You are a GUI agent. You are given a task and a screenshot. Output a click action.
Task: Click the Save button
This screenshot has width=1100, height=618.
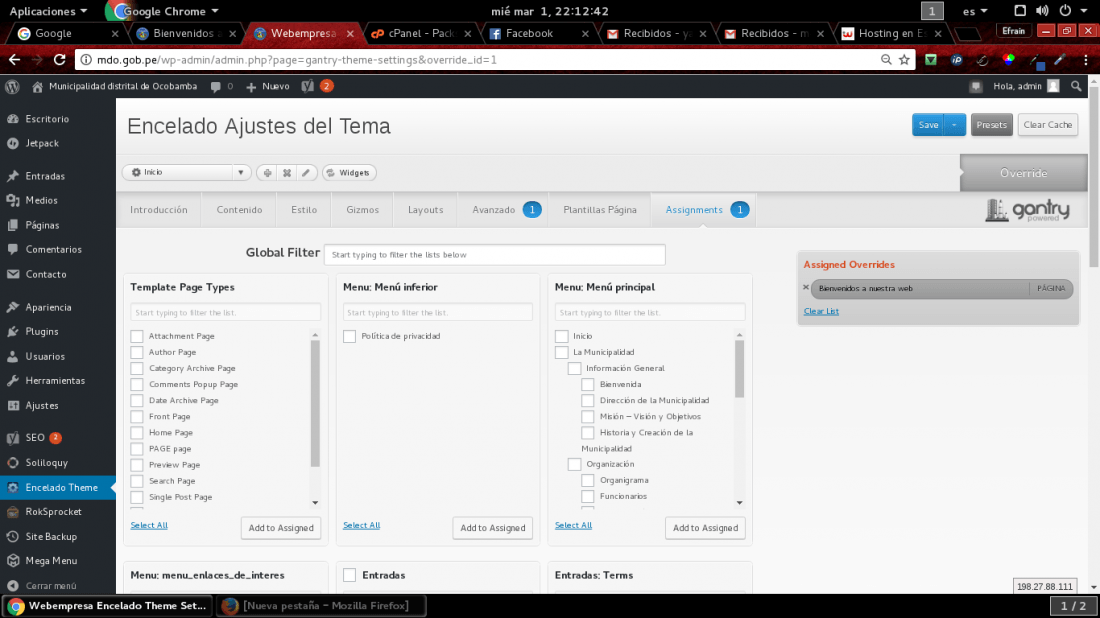click(x=928, y=125)
